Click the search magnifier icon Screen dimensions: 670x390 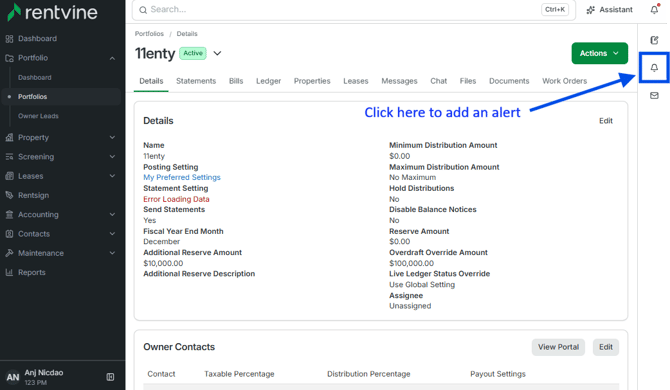point(143,10)
